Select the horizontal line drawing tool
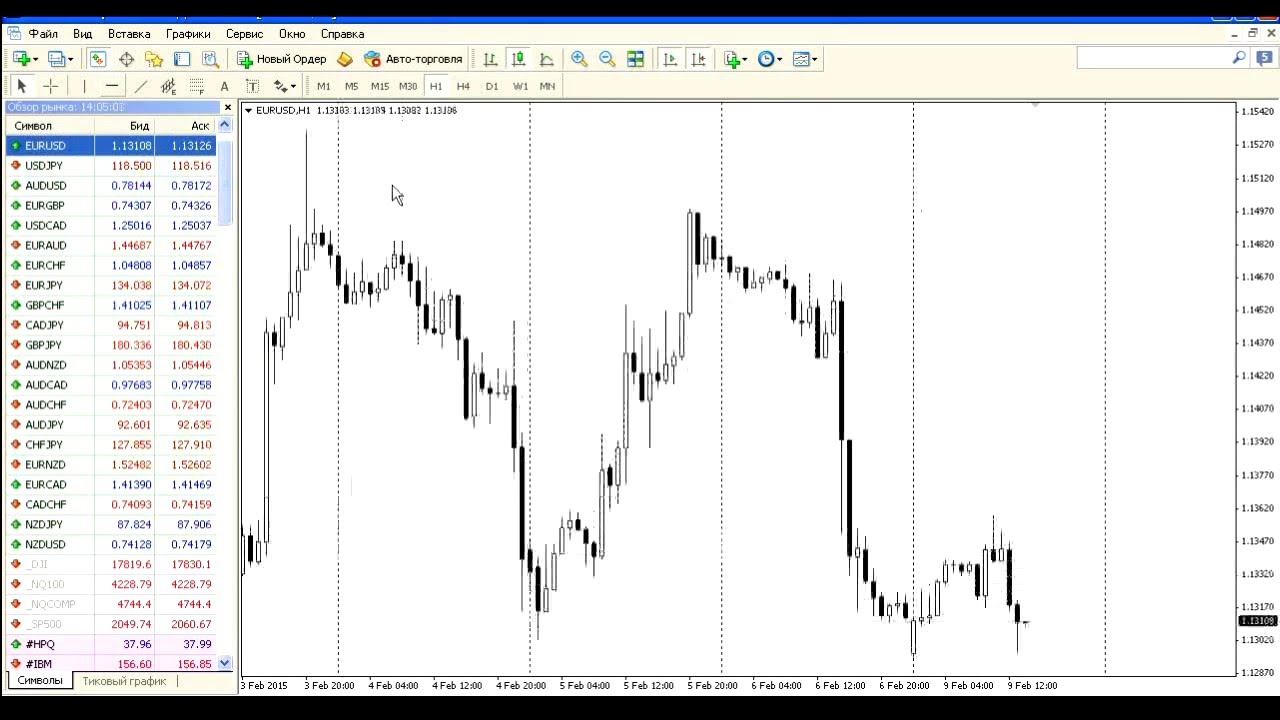Viewport: 1280px width, 720px height. click(x=112, y=86)
